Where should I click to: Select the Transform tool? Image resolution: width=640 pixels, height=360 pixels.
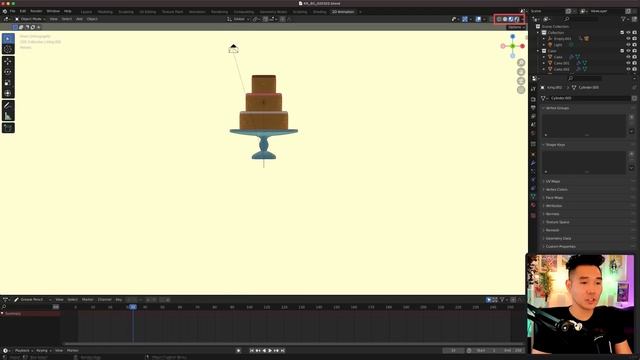8,93
